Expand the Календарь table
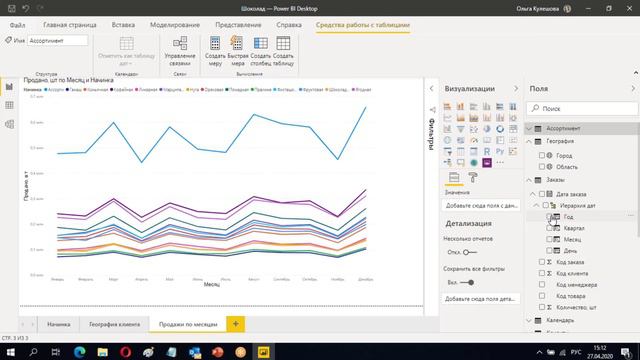Screen dimensions: 640x360 click(x=529, y=320)
